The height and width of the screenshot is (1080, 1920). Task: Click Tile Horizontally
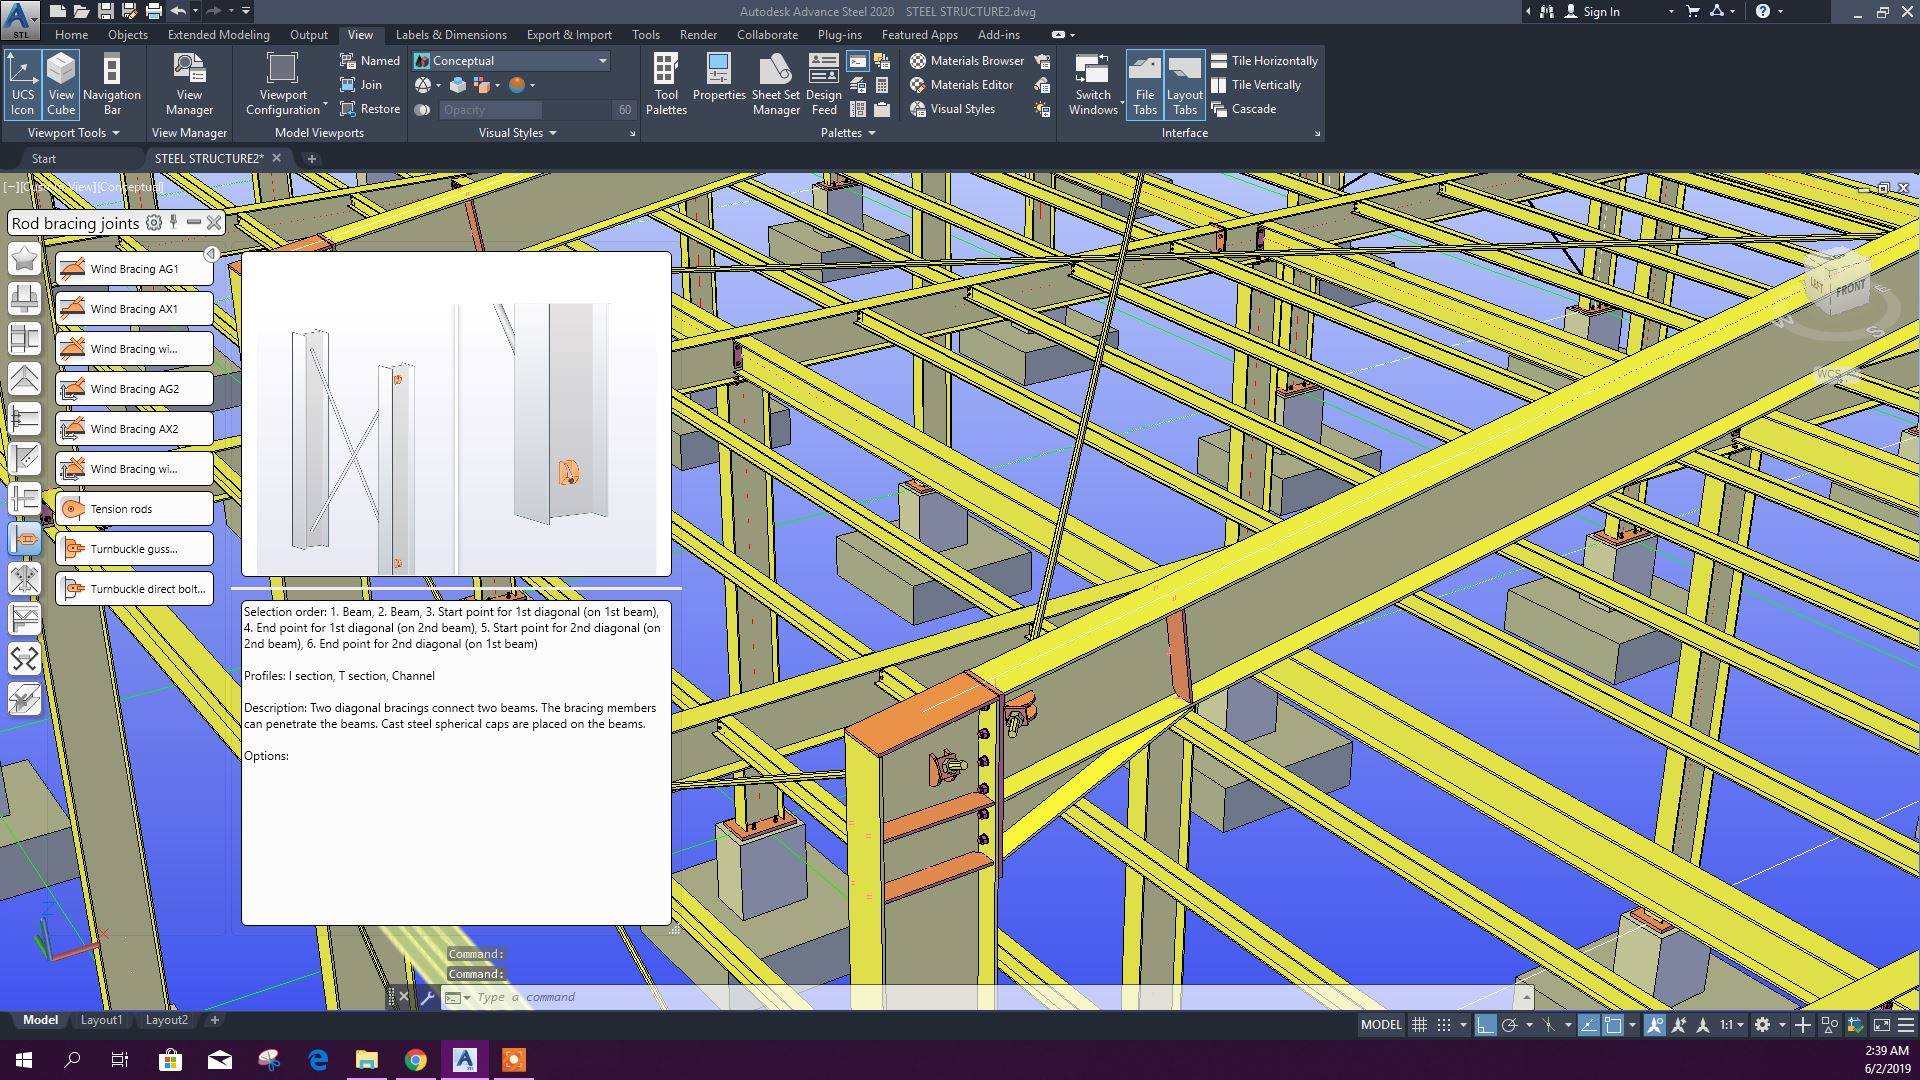(1264, 61)
